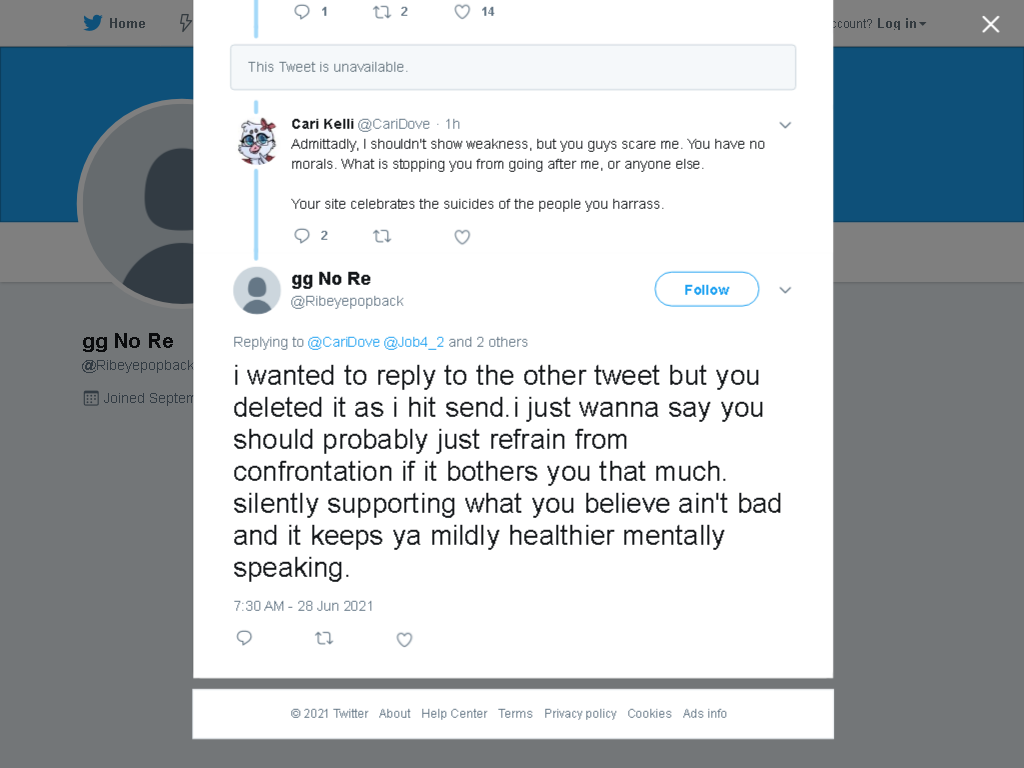Retweet Cari Kelli's tweet
This screenshot has width=1024, height=768.
tap(382, 236)
